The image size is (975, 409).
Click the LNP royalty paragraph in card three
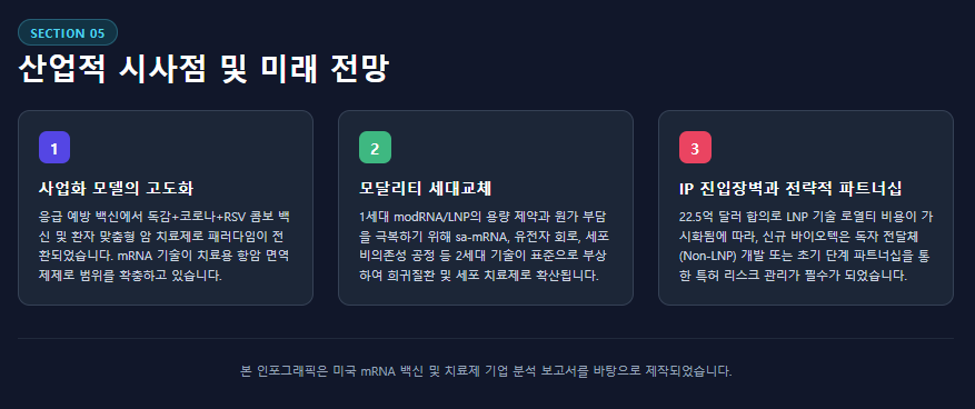pyautogui.click(x=806, y=246)
